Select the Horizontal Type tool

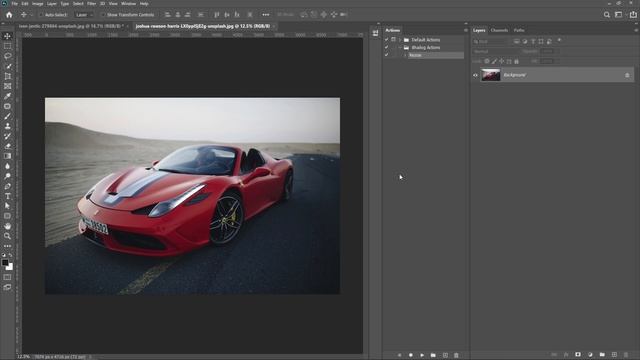[7, 196]
